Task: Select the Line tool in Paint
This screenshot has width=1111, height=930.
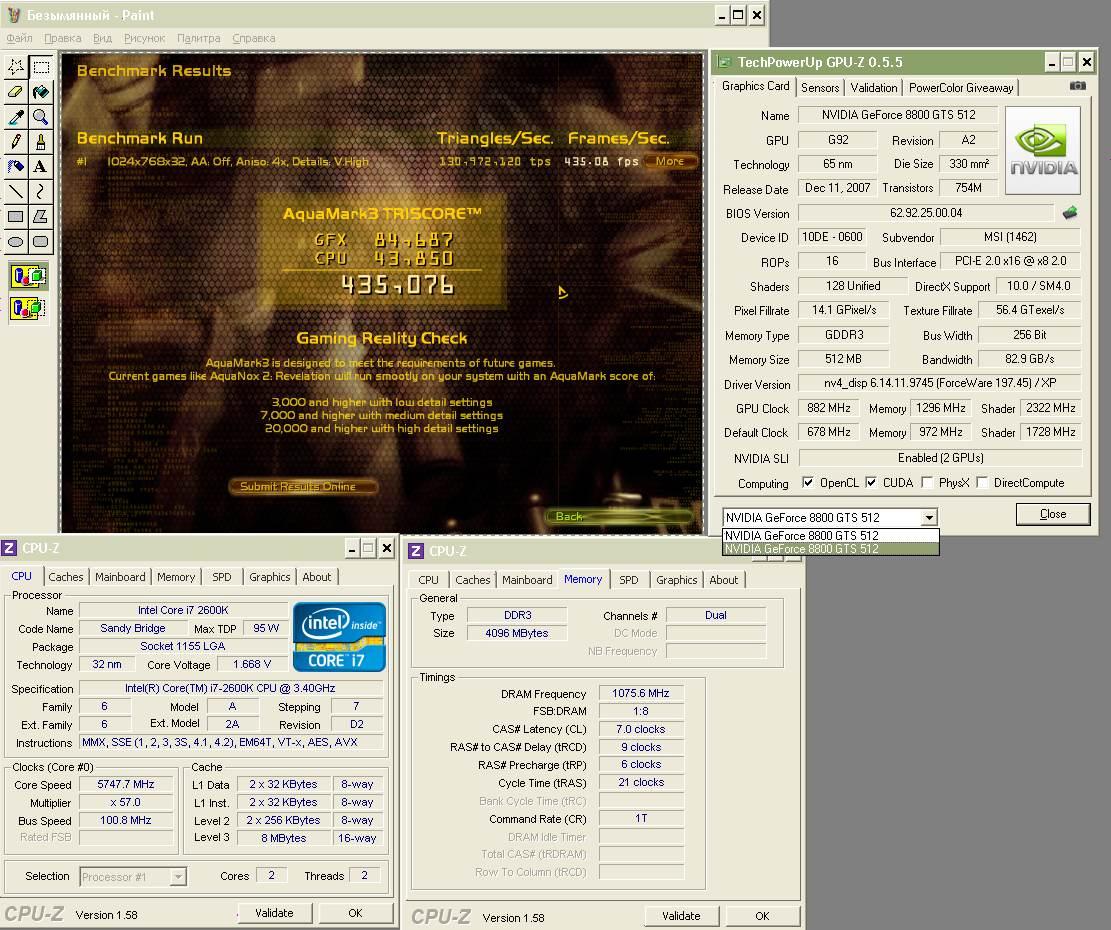Action: click(x=16, y=191)
